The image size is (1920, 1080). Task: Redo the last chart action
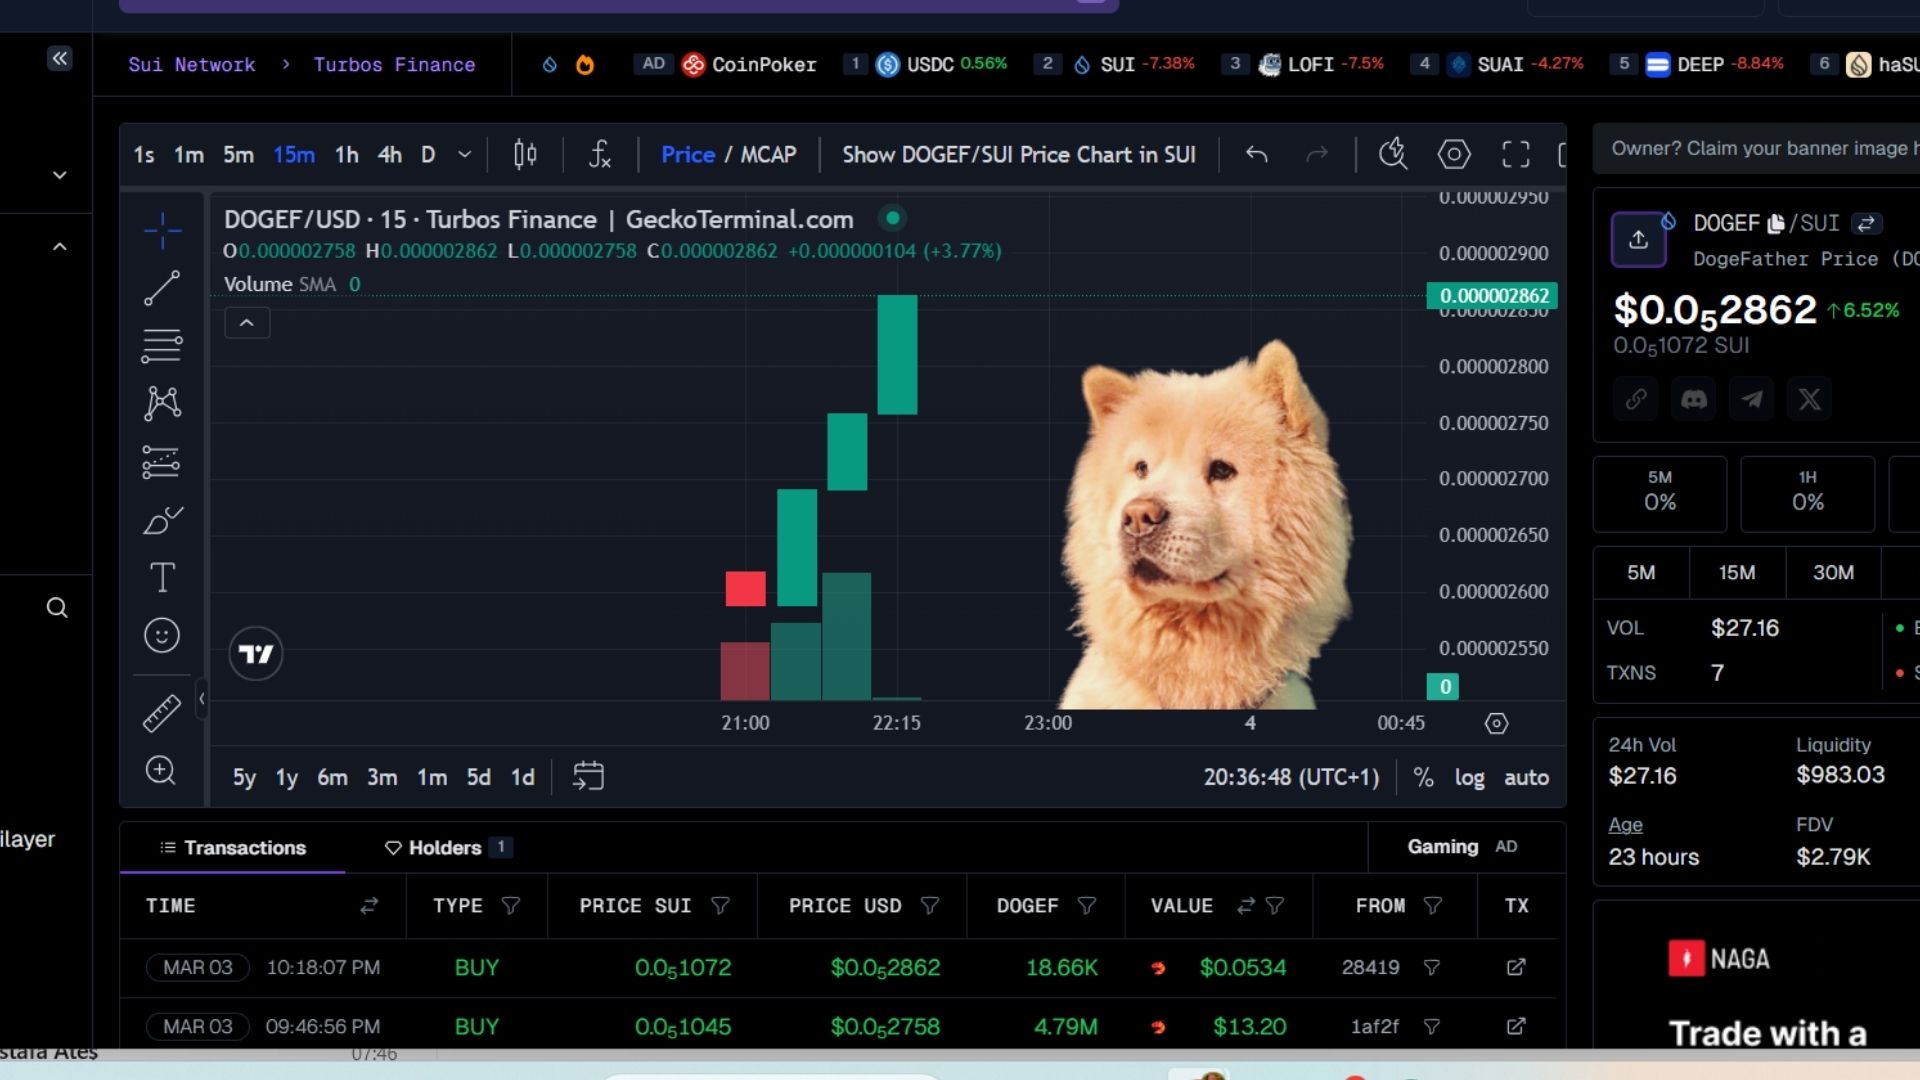point(1318,154)
